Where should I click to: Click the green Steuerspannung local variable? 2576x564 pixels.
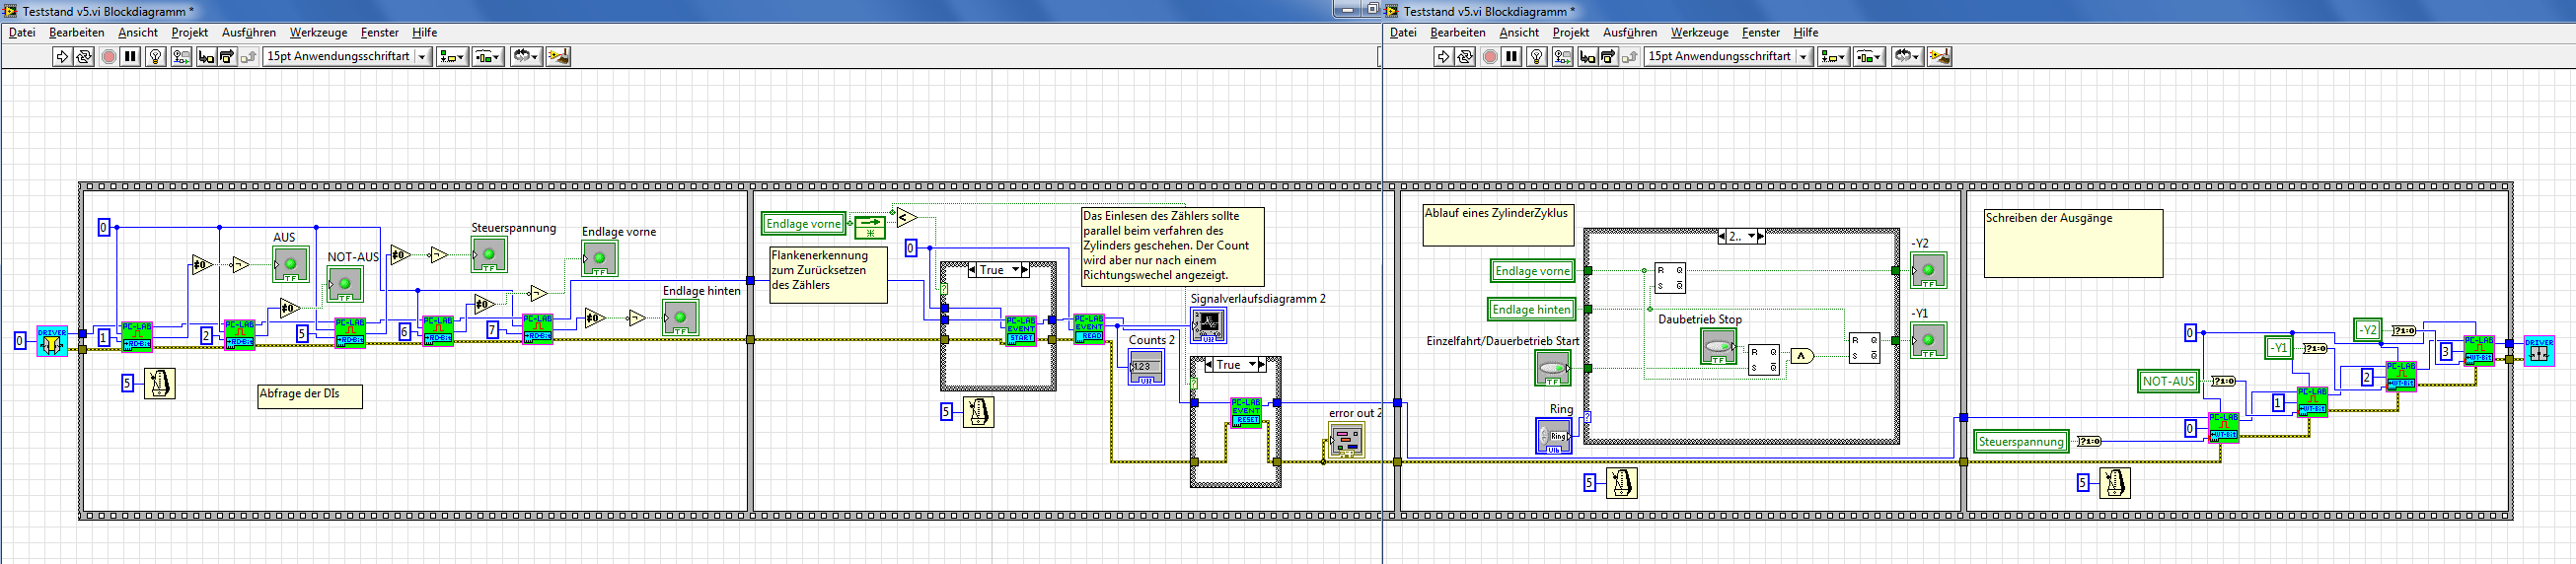pos(2020,442)
